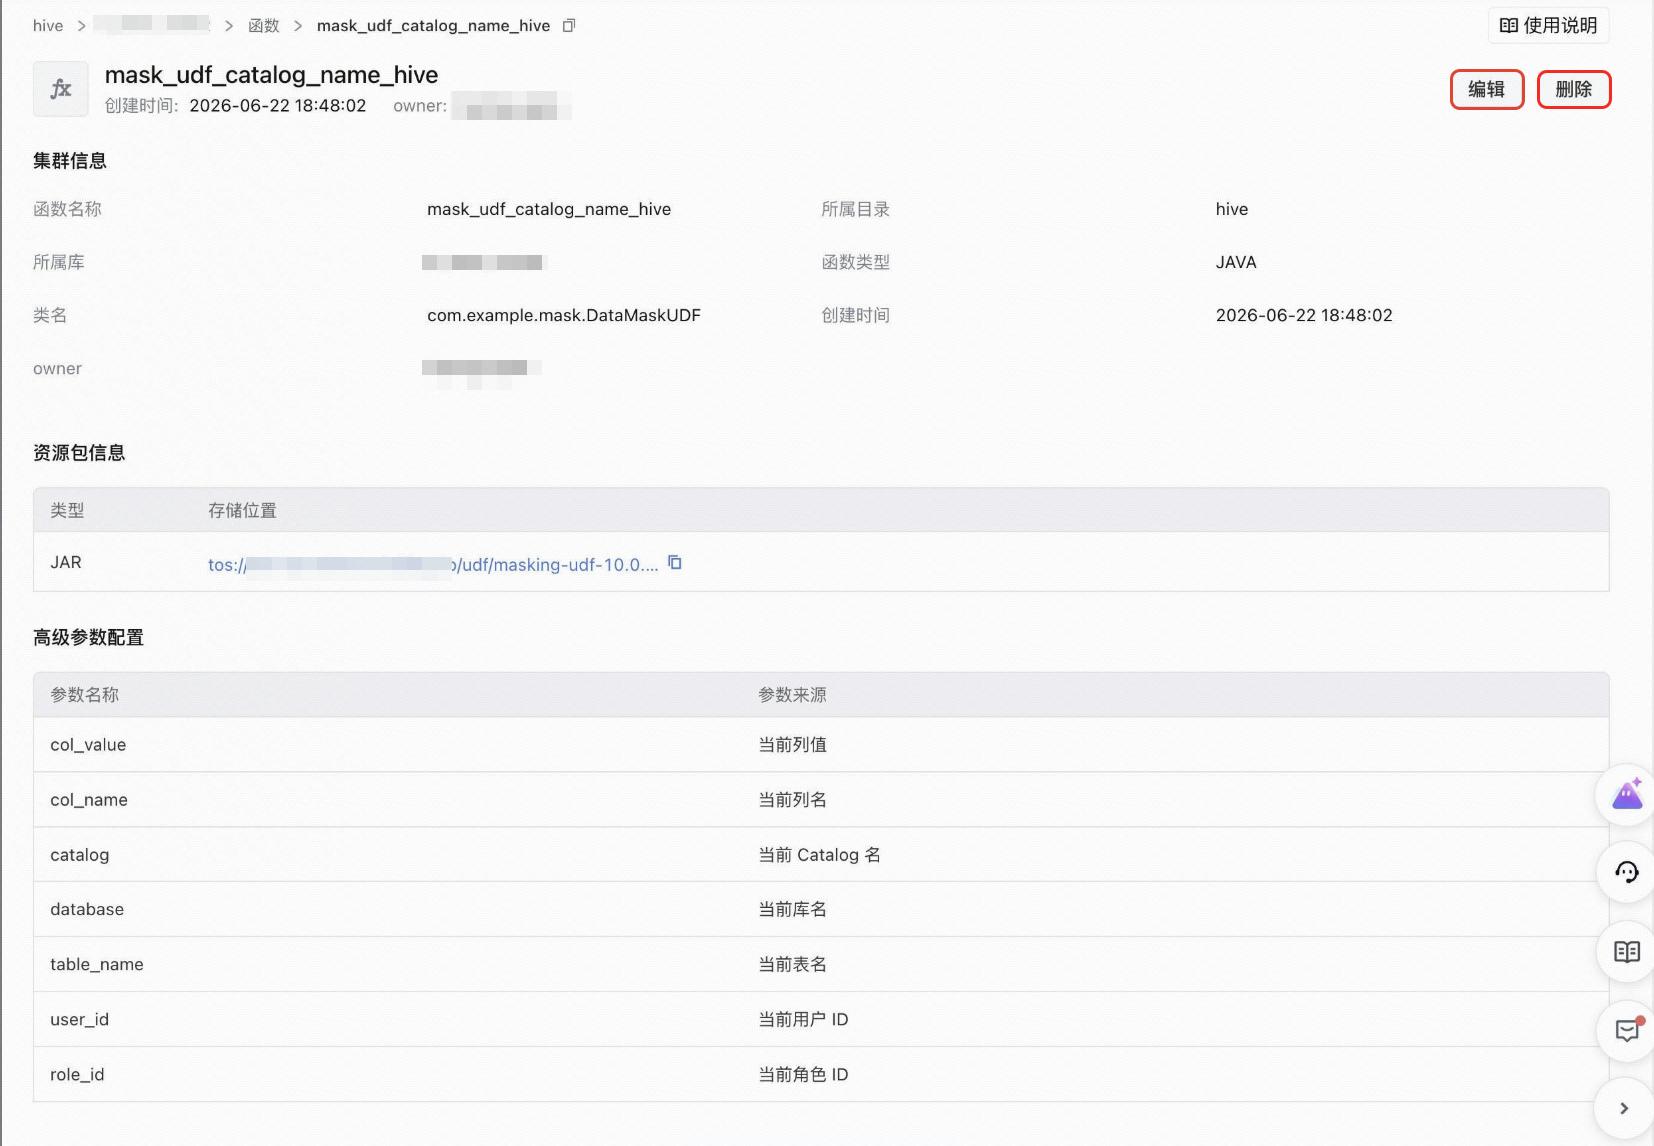Click the book icon in 使用说明
The image size is (1654, 1146).
tap(1509, 25)
